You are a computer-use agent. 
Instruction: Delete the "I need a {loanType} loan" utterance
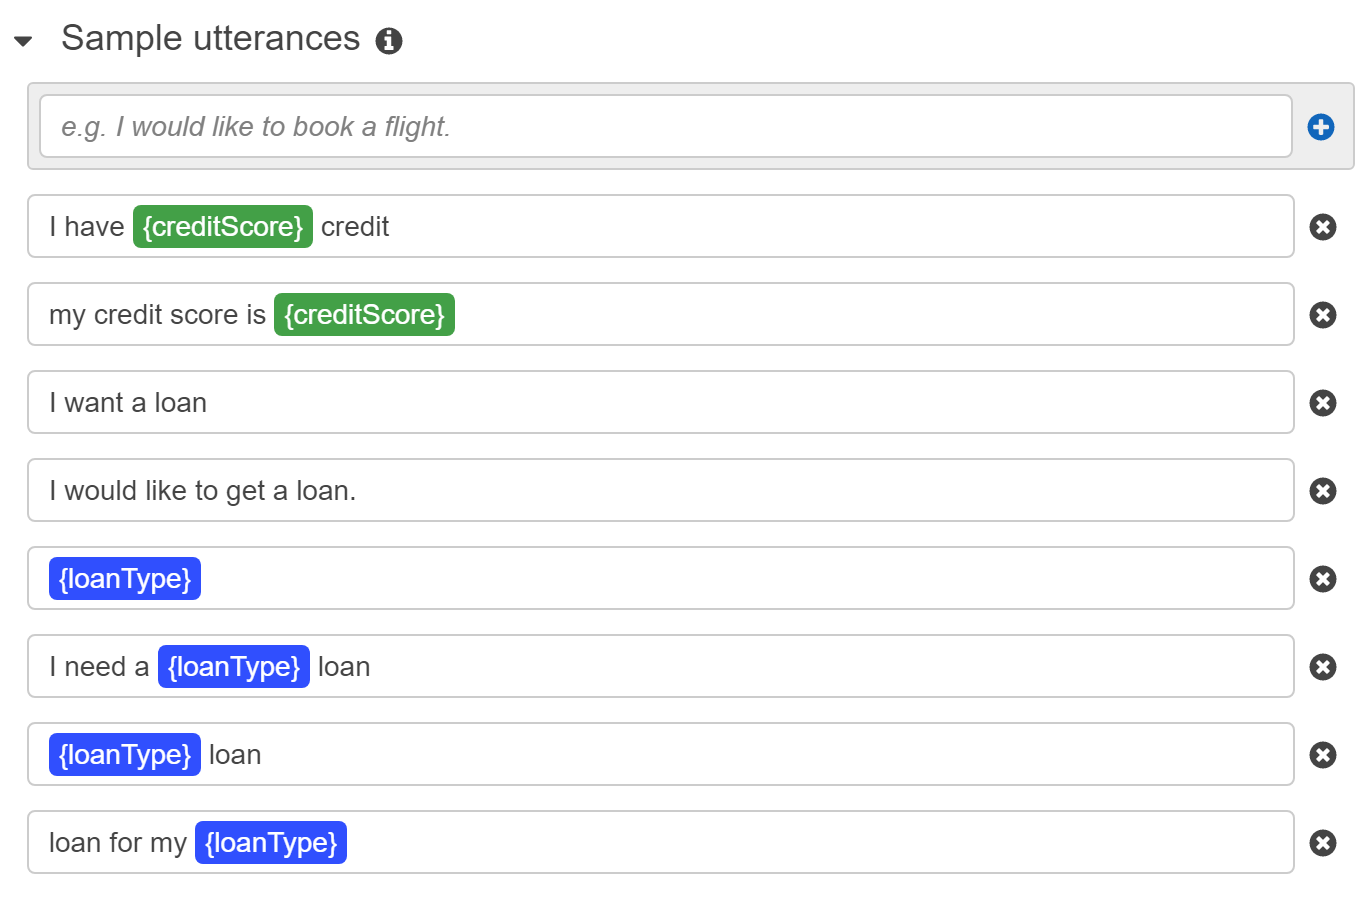[x=1322, y=667]
